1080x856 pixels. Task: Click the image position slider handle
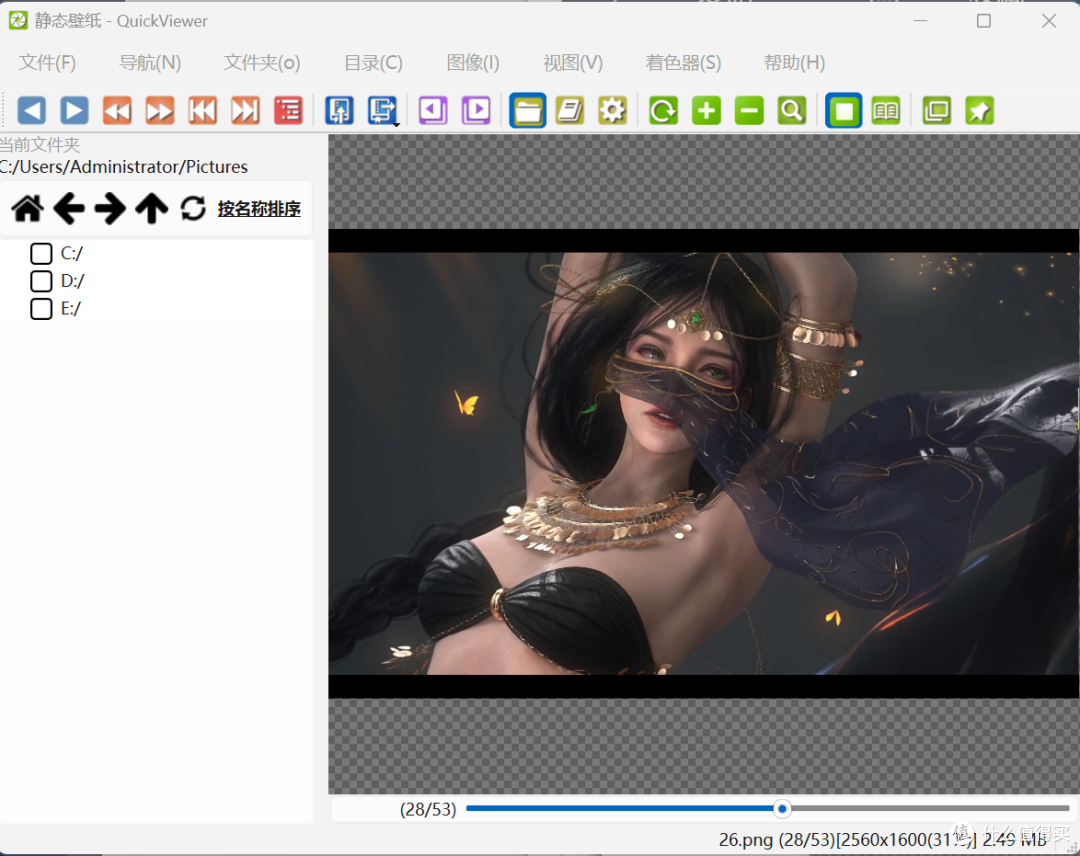782,808
